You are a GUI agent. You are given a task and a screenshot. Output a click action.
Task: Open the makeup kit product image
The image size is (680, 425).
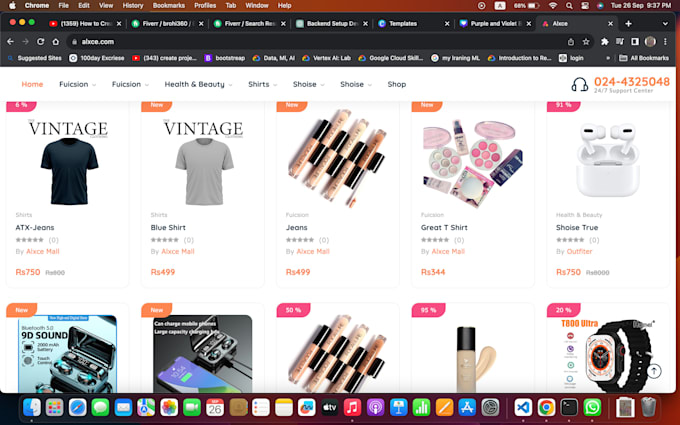473,163
